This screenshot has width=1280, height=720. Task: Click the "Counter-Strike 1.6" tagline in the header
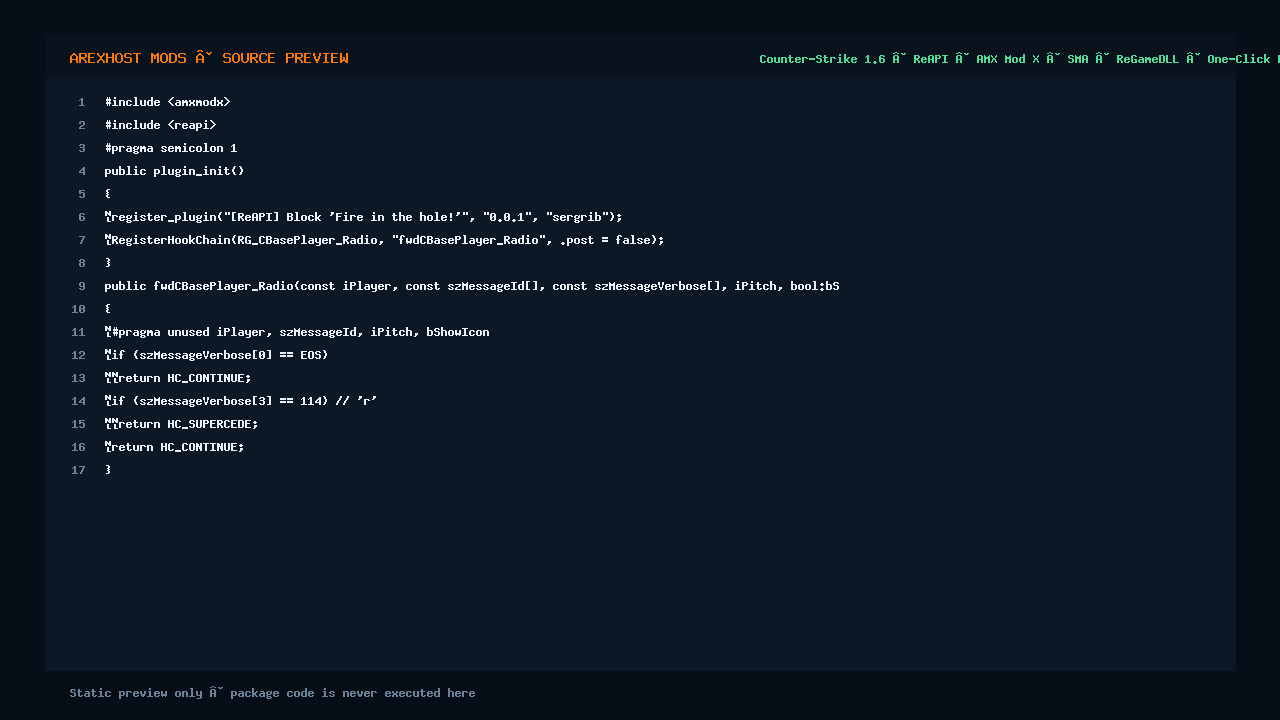click(x=1019, y=59)
